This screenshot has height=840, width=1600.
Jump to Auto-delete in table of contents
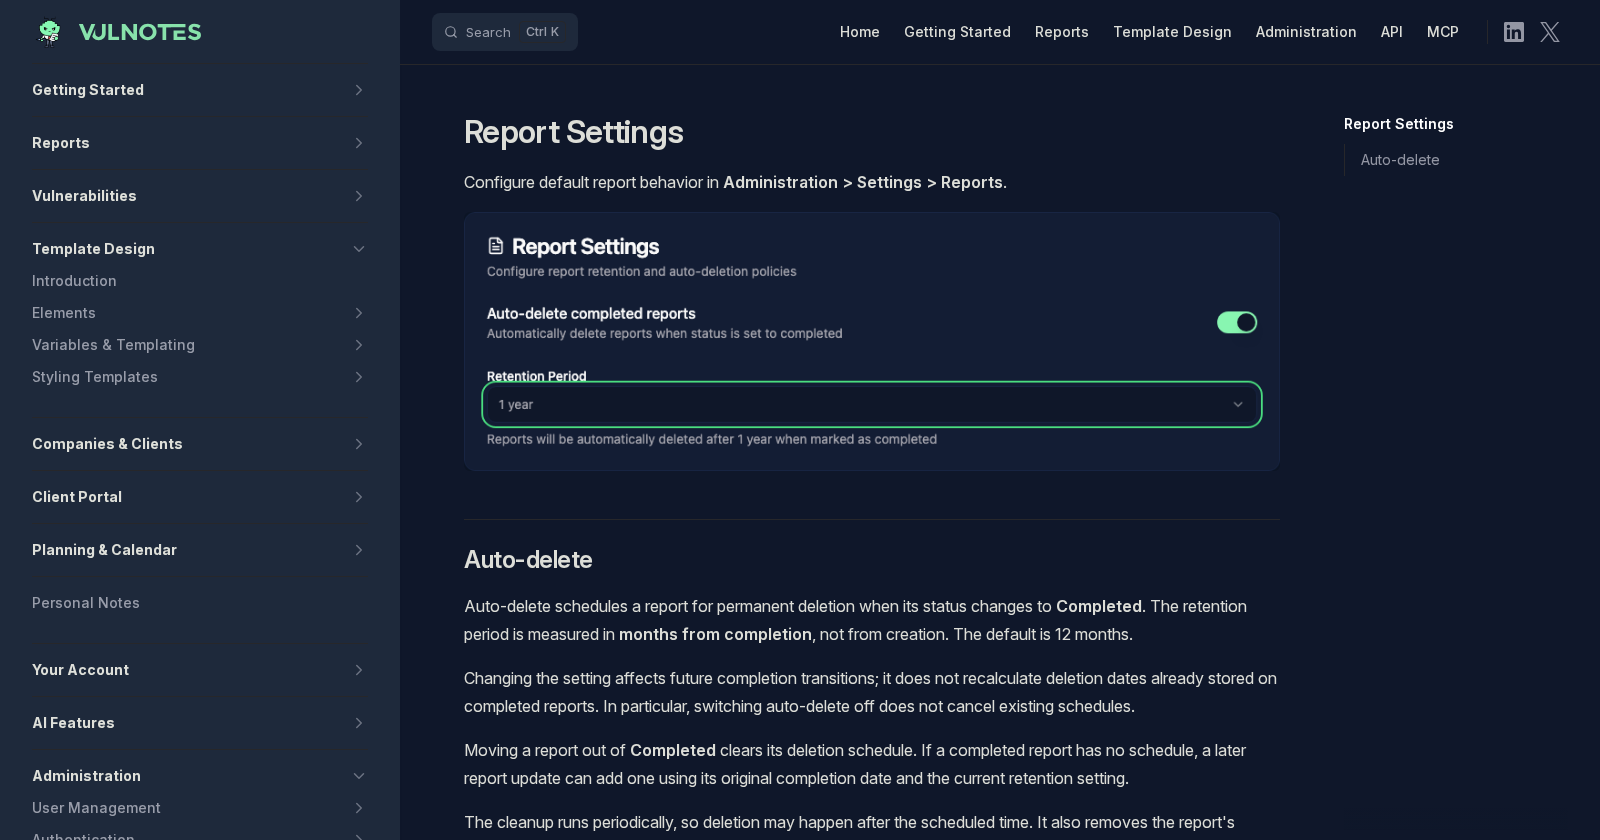click(x=1400, y=160)
